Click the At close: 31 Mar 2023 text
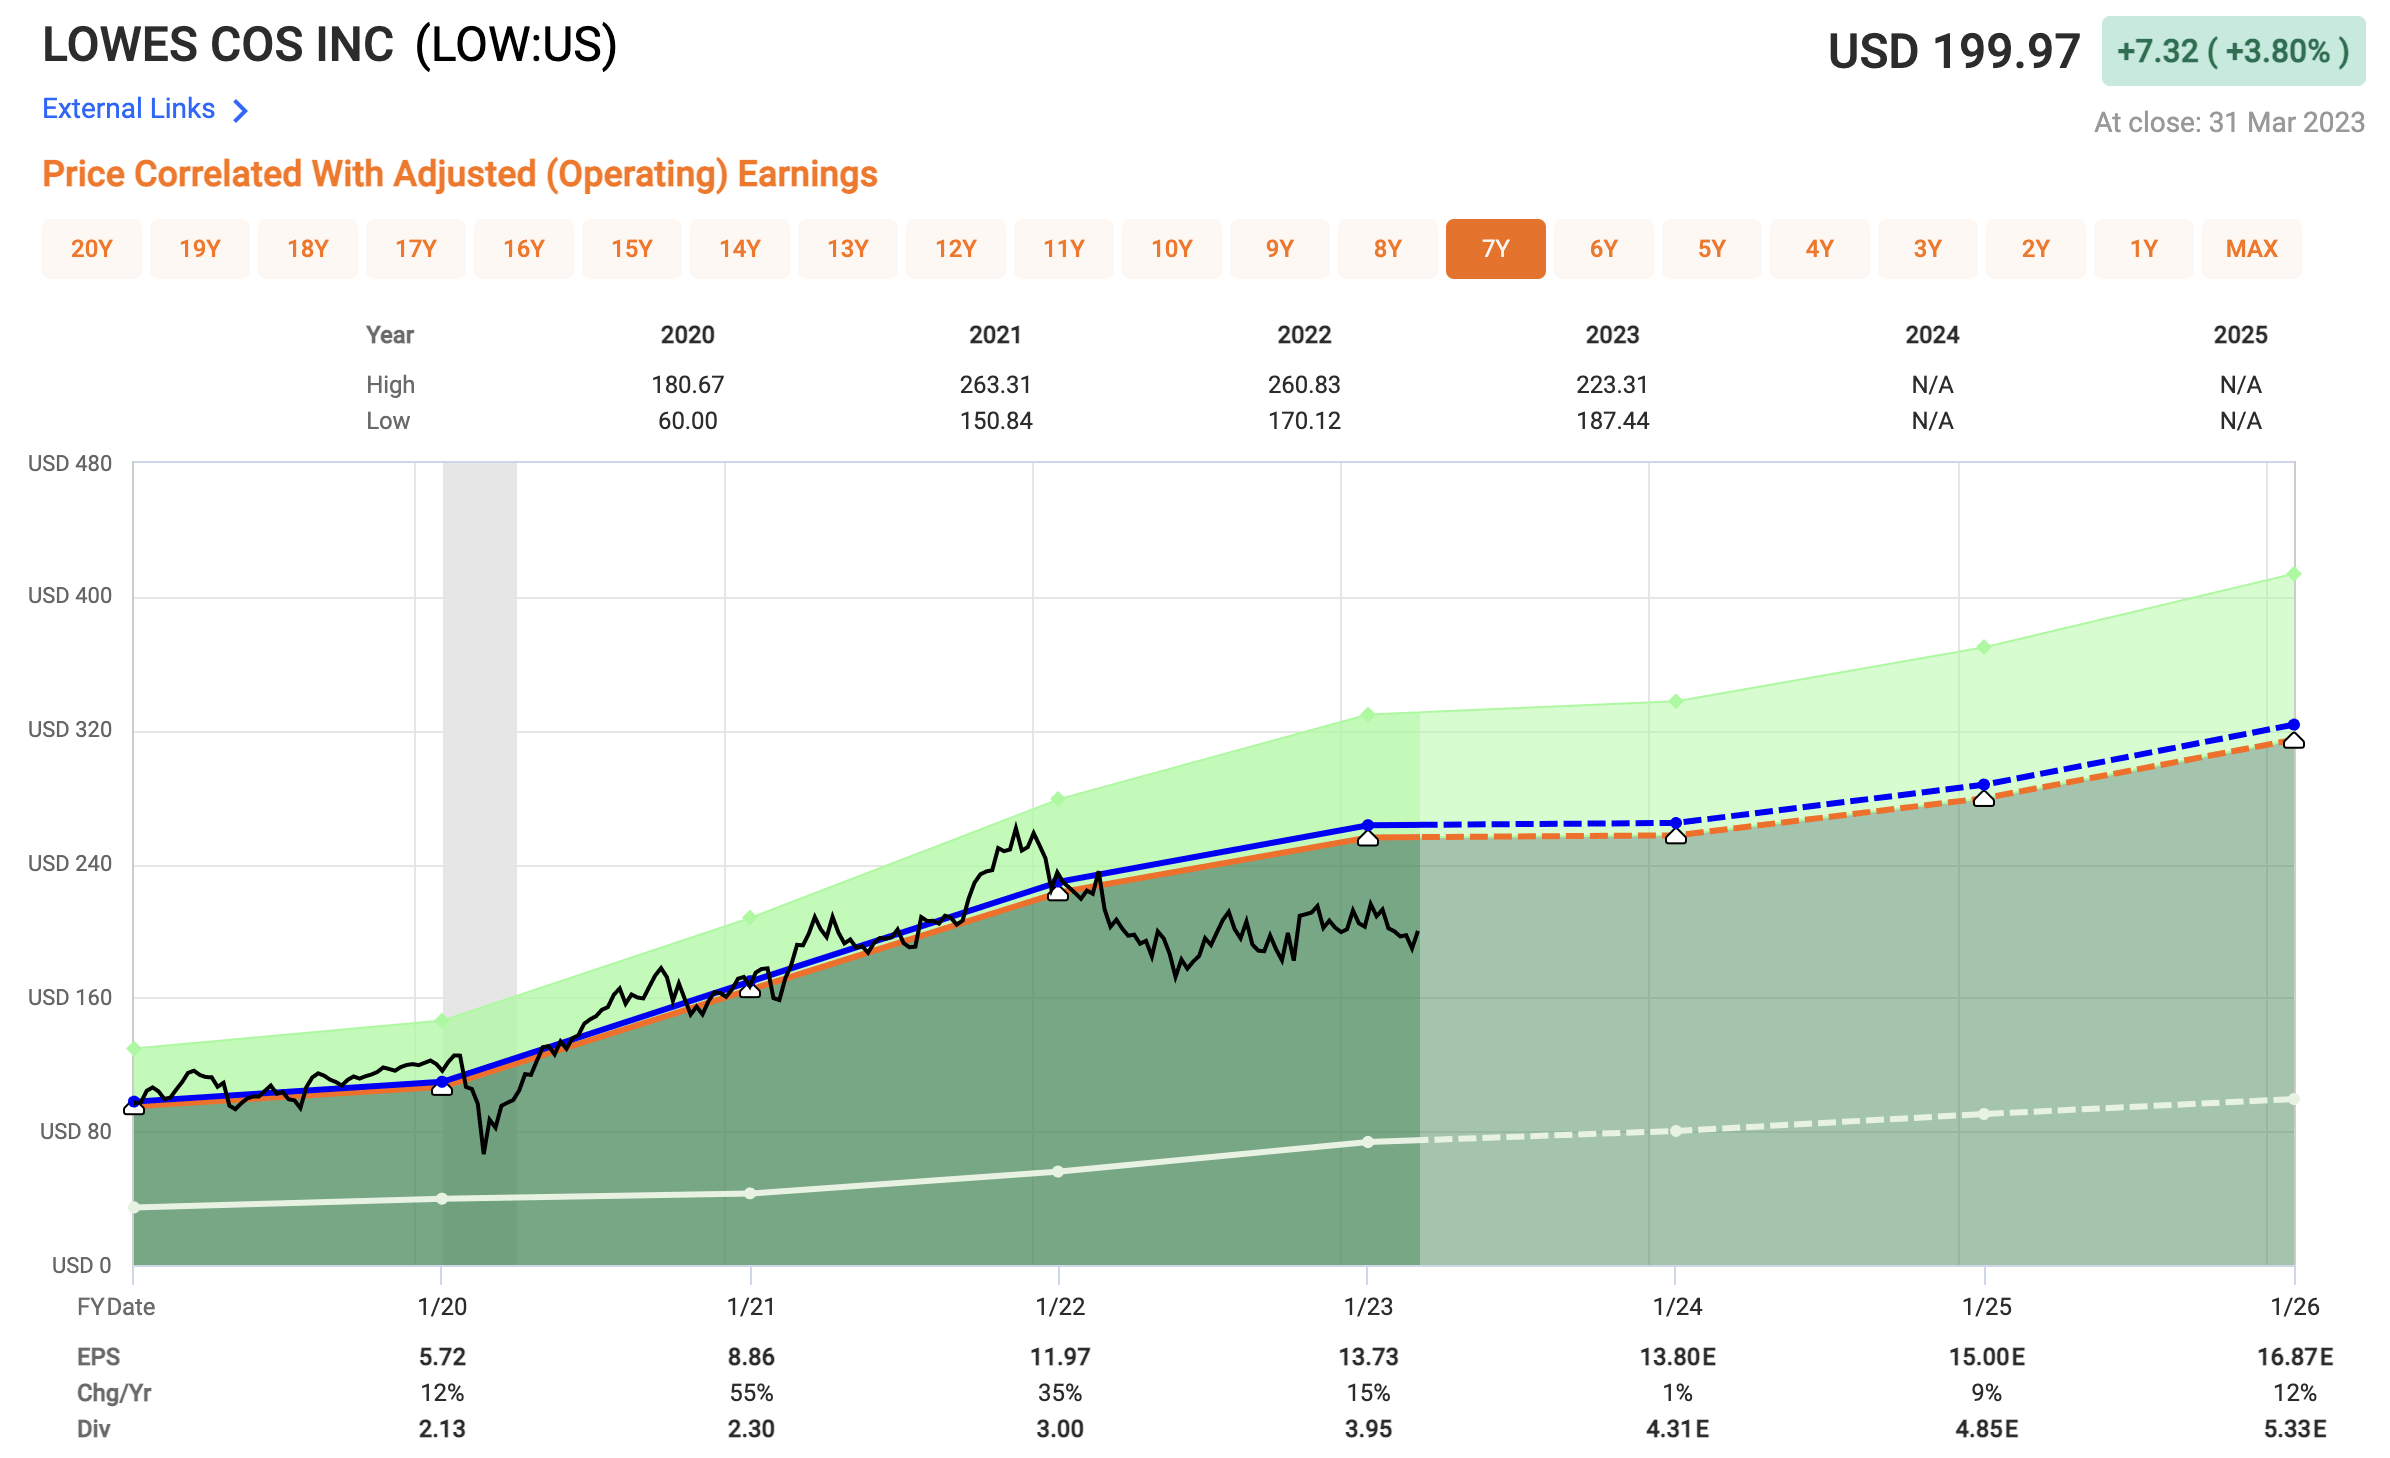 2229,122
